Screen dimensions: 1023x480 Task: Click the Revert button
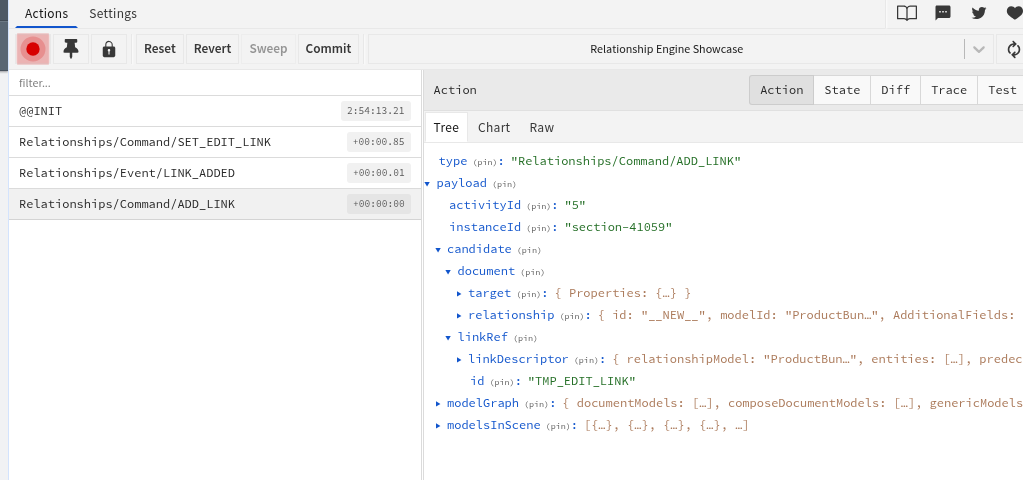tap(213, 49)
